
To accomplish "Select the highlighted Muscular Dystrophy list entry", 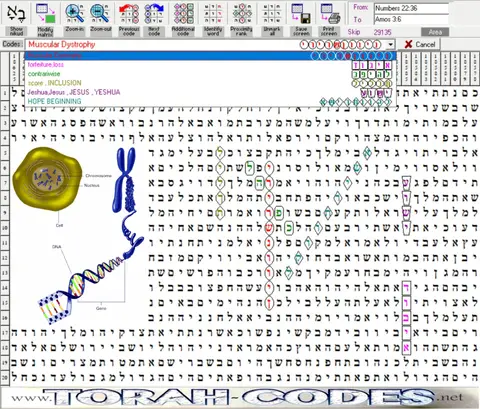I will 211,56.
